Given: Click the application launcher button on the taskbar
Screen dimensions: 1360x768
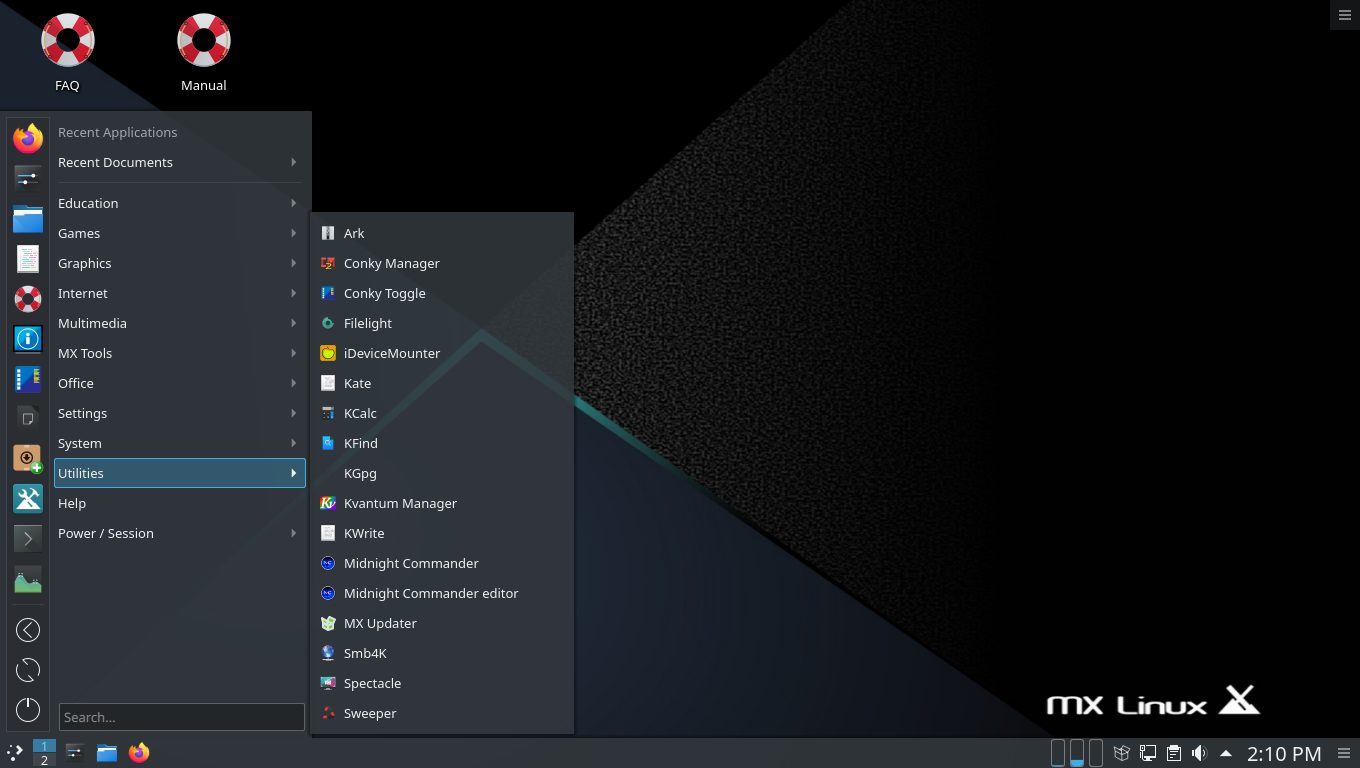Looking at the screenshot, I should click(14, 752).
